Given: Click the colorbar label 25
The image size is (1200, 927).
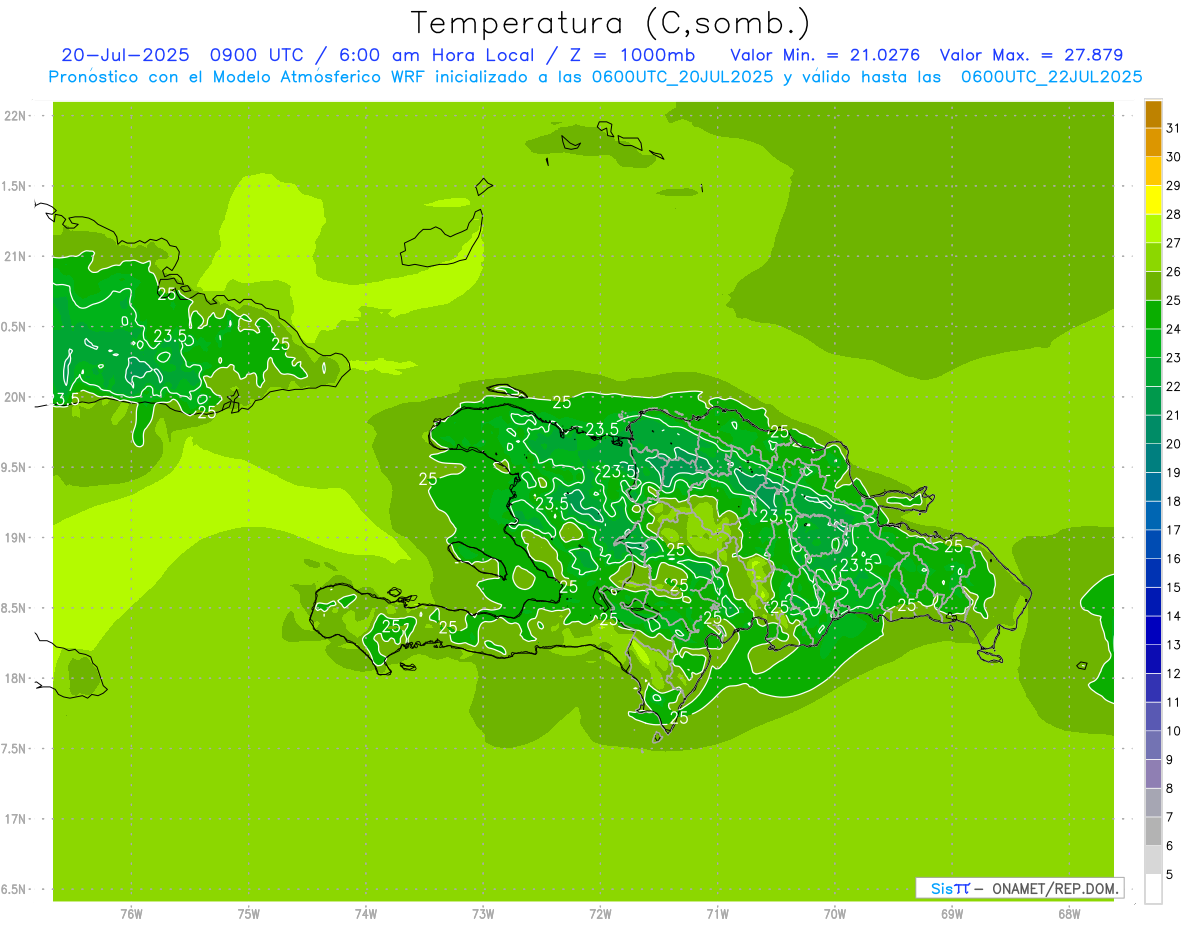Looking at the screenshot, I should point(1174,300).
